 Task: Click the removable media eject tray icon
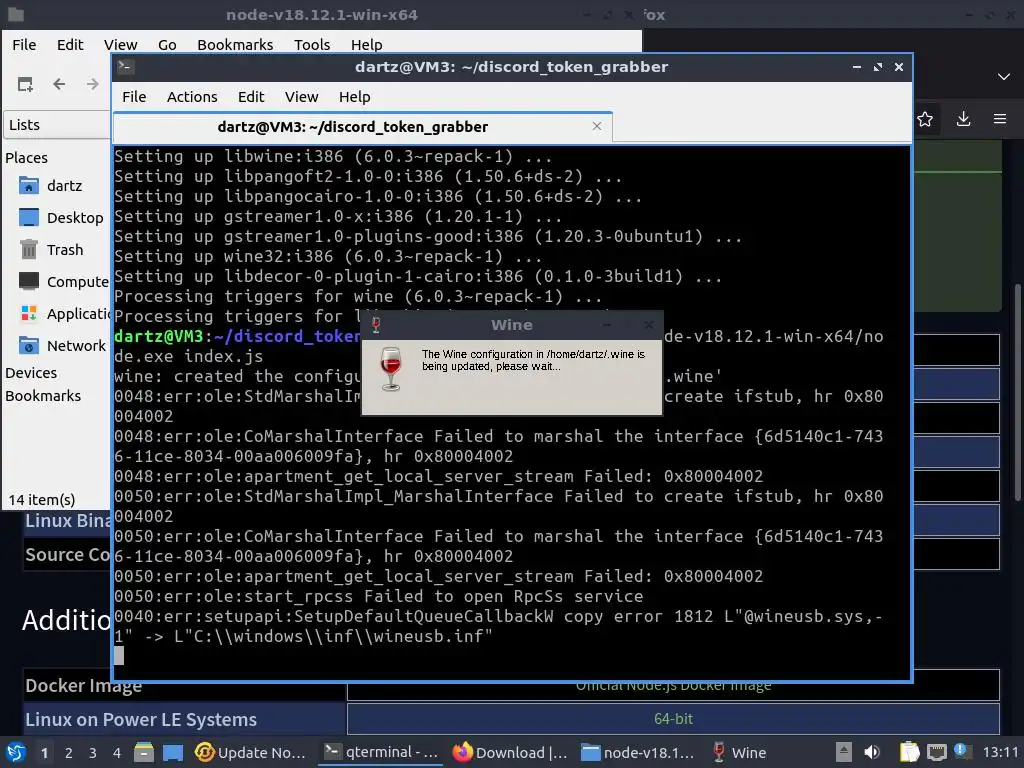[x=844, y=752]
